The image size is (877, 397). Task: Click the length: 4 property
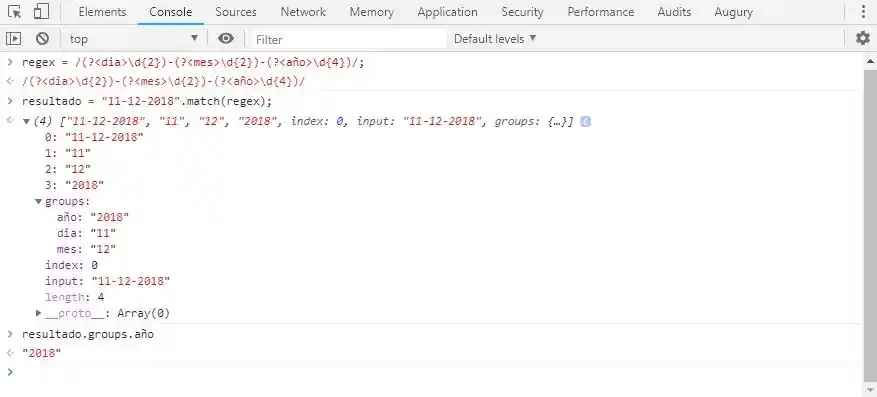(x=74, y=297)
